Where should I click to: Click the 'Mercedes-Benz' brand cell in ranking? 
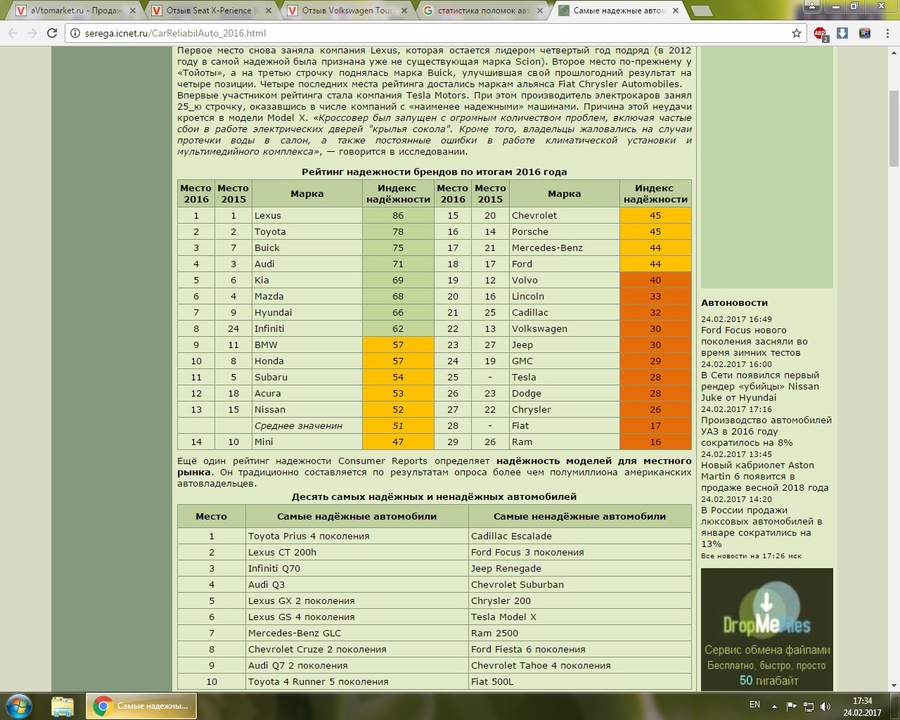click(x=564, y=247)
